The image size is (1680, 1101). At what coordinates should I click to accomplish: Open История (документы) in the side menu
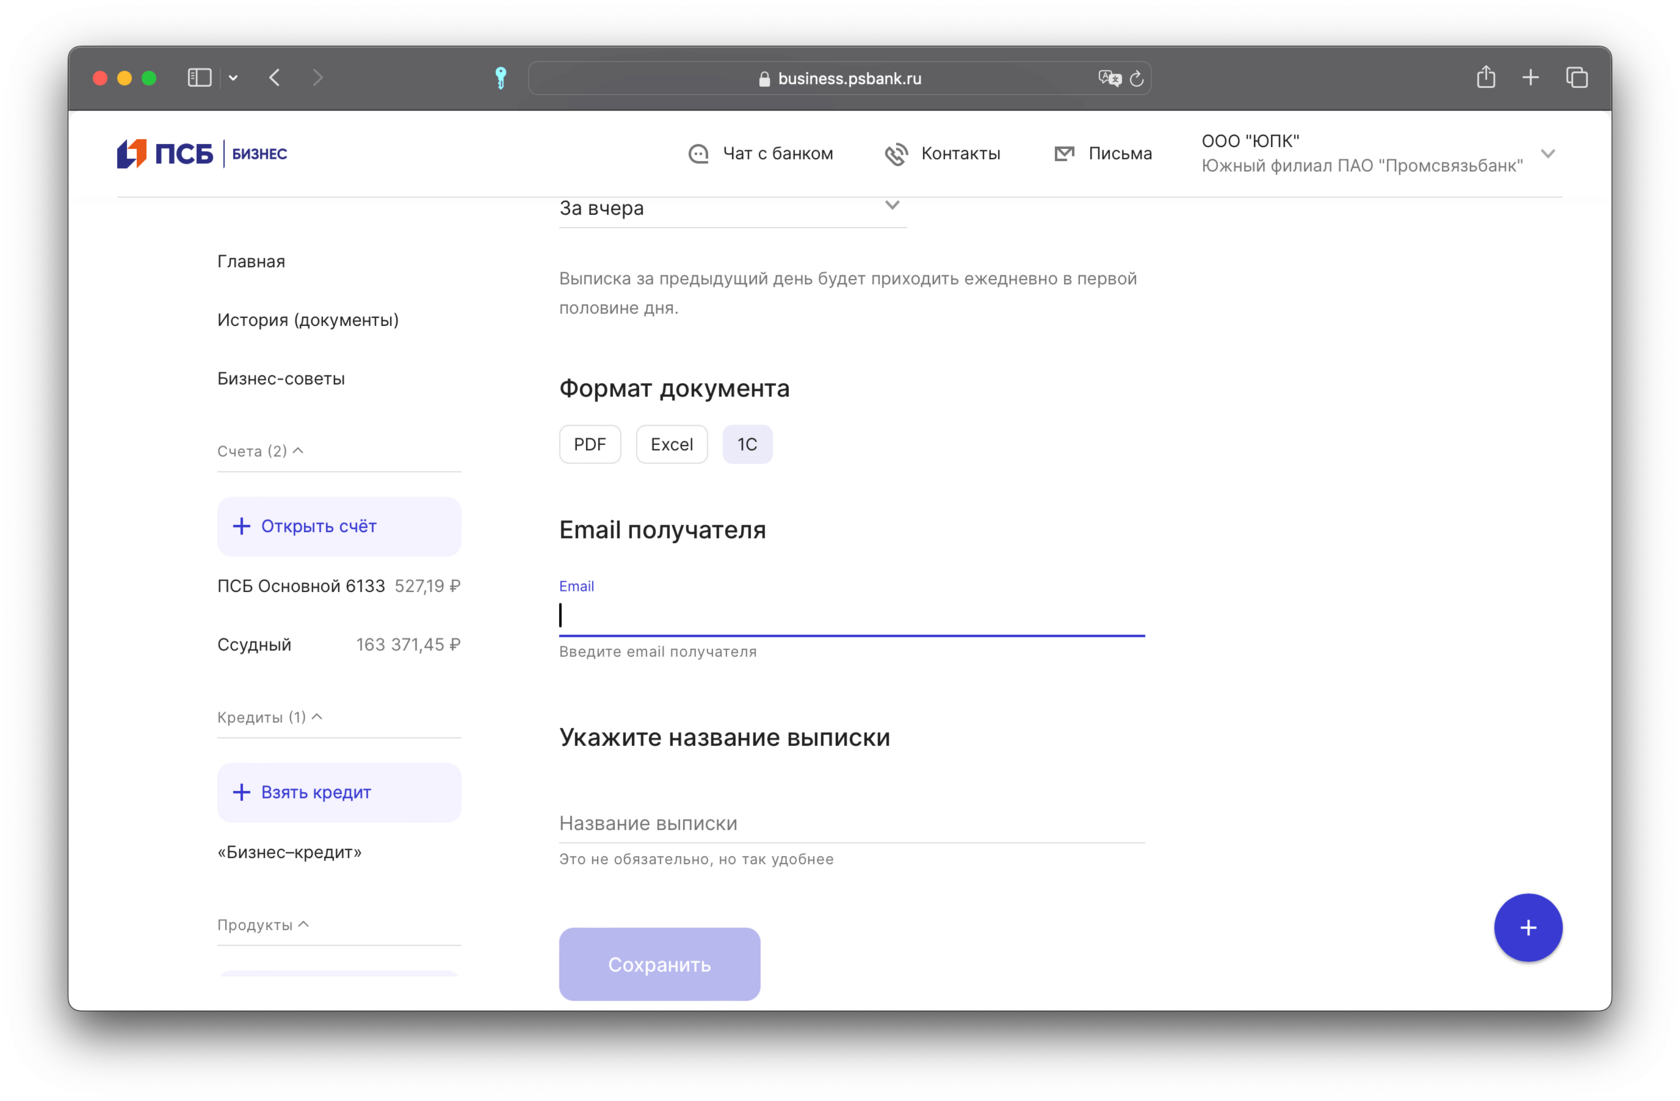(x=308, y=320)
